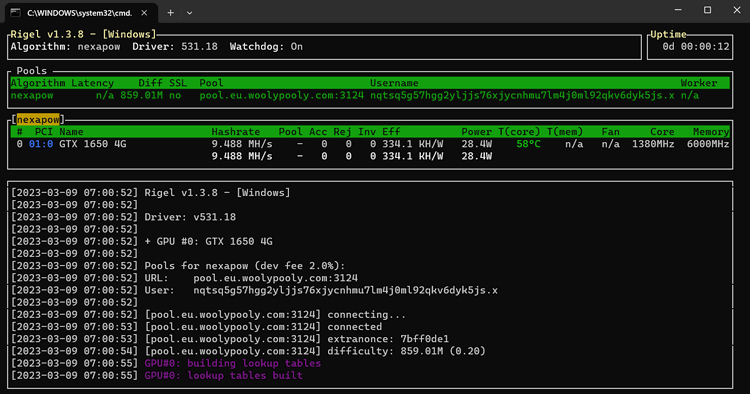Click the Pools diff value '859.01M'
Screen dimensions: 750x394
pos(141,96)
